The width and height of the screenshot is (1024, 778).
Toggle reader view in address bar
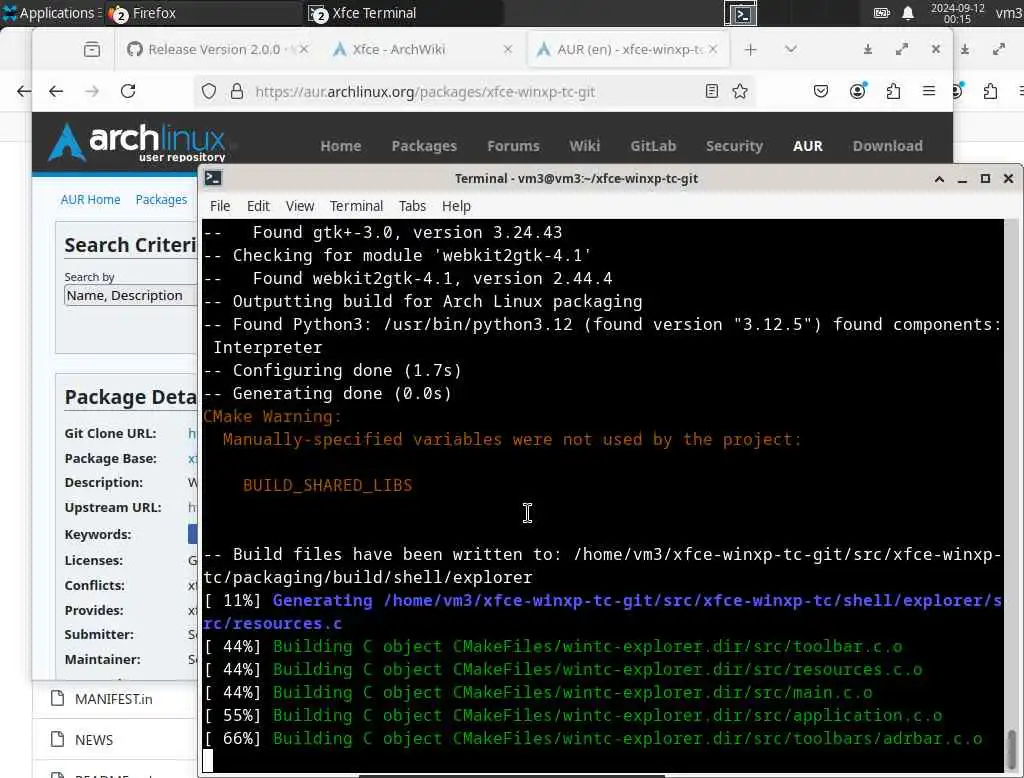coord(712,91)
